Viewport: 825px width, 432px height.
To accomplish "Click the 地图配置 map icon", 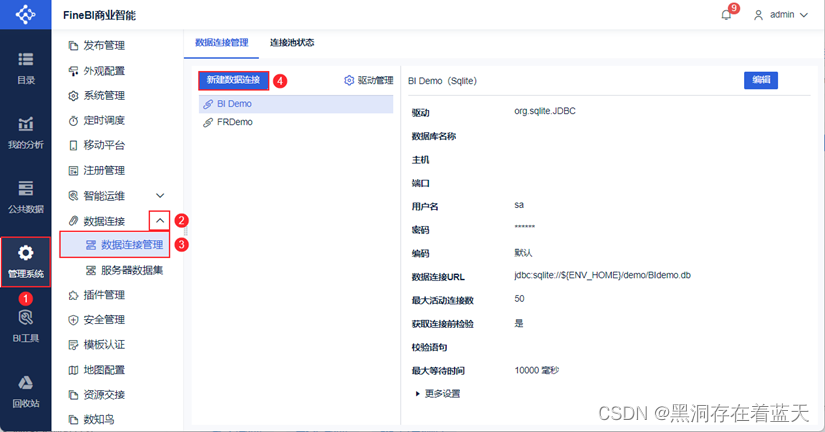I will tap(73, 370).
